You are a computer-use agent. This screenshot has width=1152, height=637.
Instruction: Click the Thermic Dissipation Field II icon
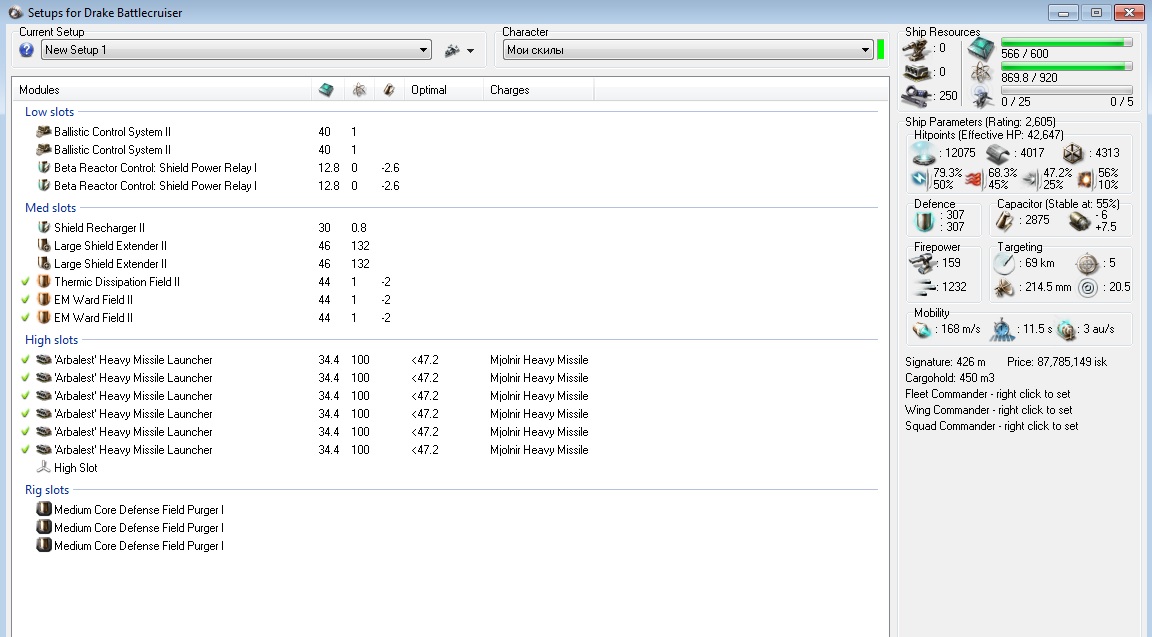click(43, 281)
